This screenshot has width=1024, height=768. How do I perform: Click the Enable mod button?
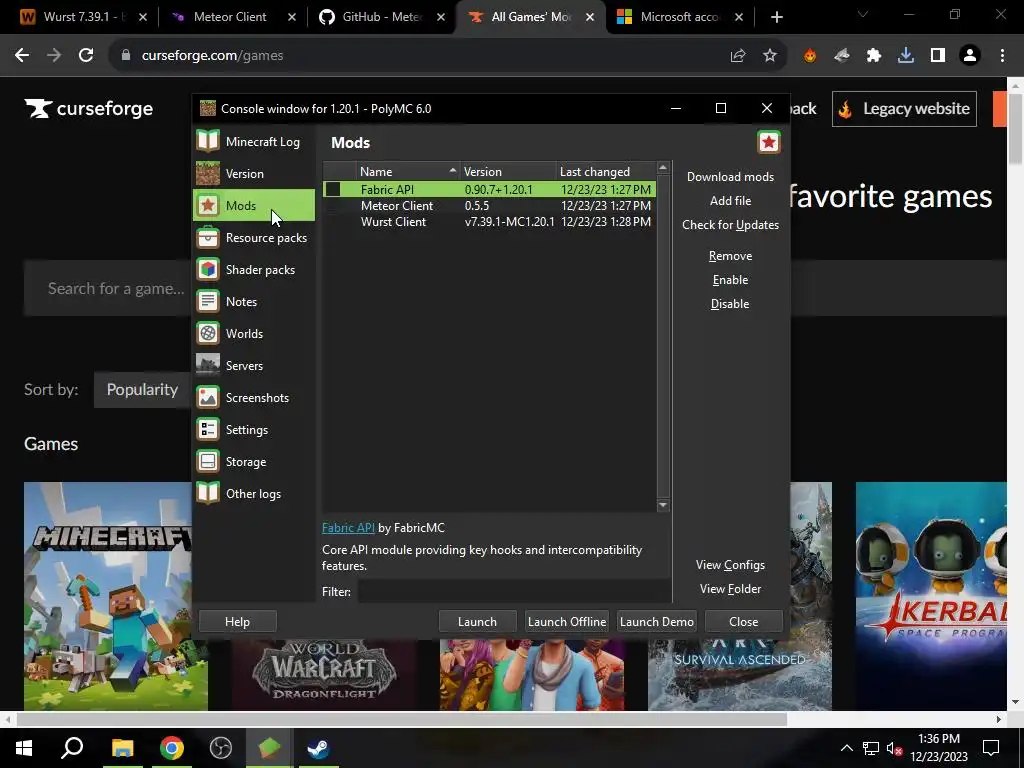pos(730,280)
